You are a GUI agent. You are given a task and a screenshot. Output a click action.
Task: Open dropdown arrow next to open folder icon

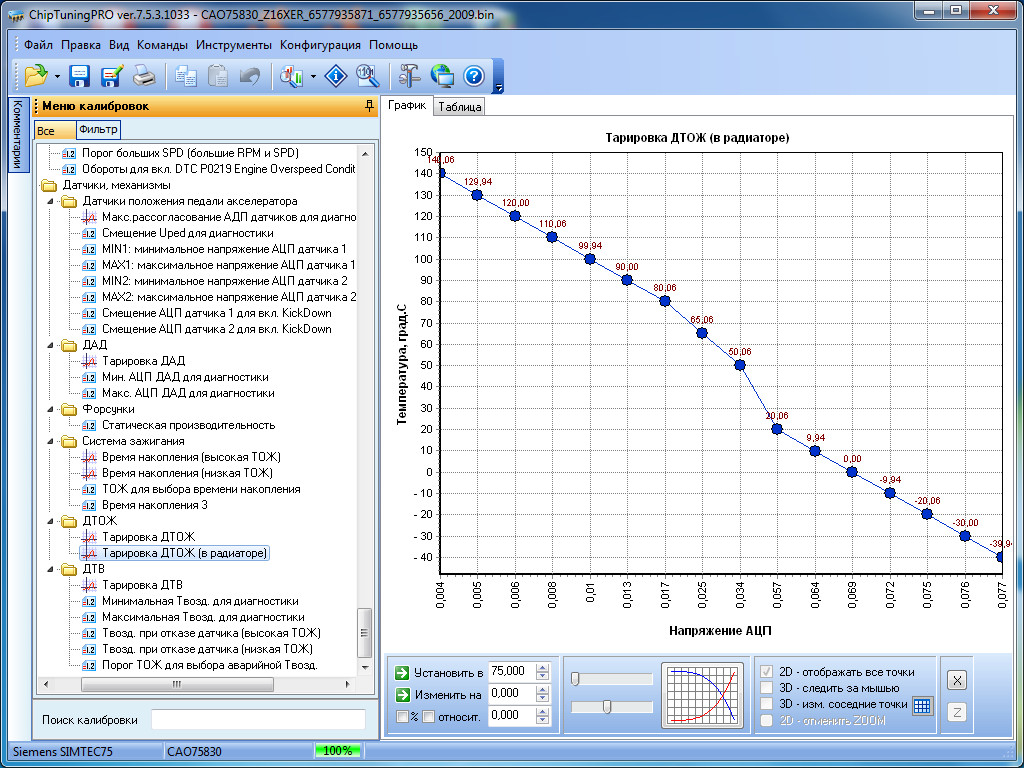(58, 76)
